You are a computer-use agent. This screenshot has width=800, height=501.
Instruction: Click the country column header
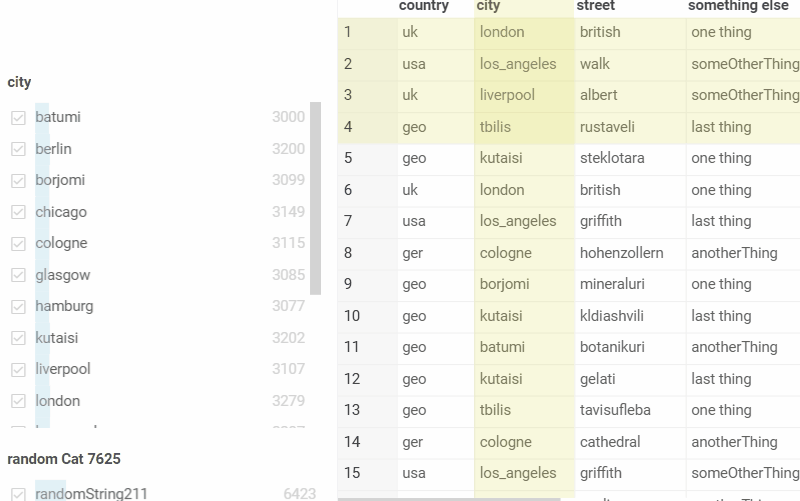(x=423, y=7)
